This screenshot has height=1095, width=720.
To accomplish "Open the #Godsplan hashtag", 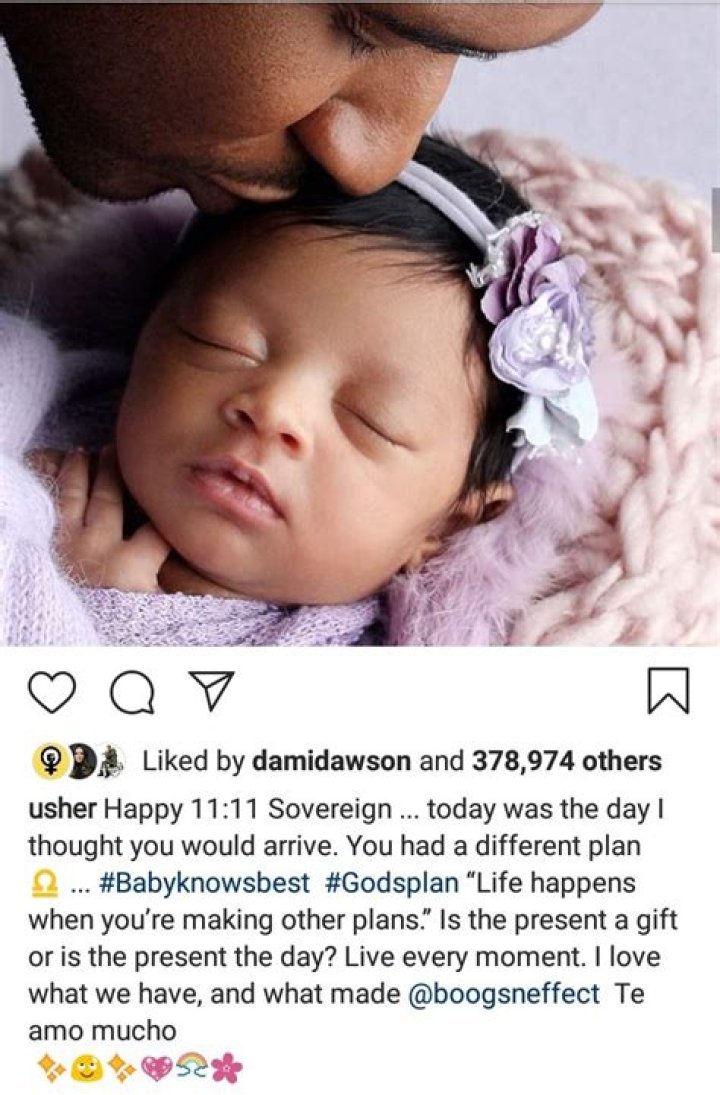I will coord(392,883).
